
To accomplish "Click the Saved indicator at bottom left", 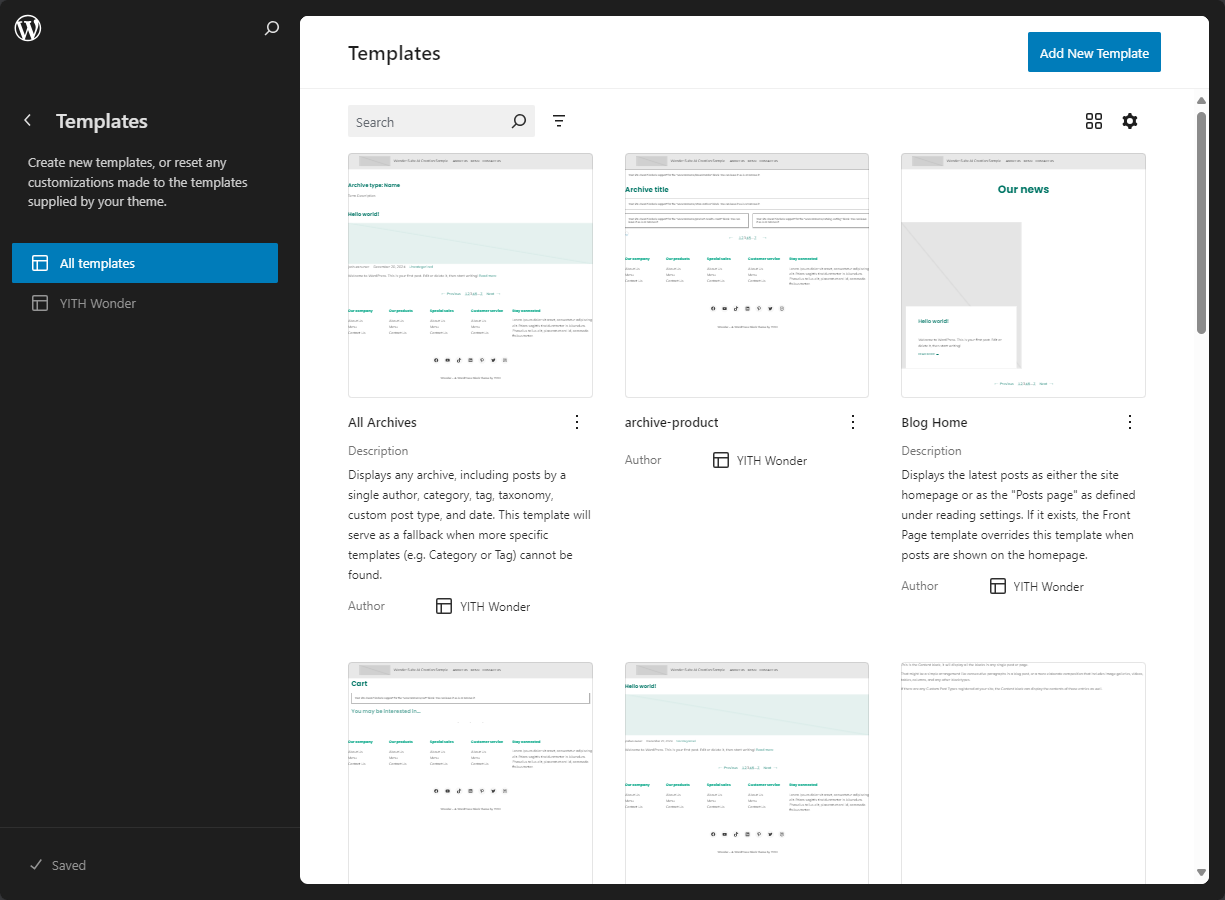I will click(57, 865).
